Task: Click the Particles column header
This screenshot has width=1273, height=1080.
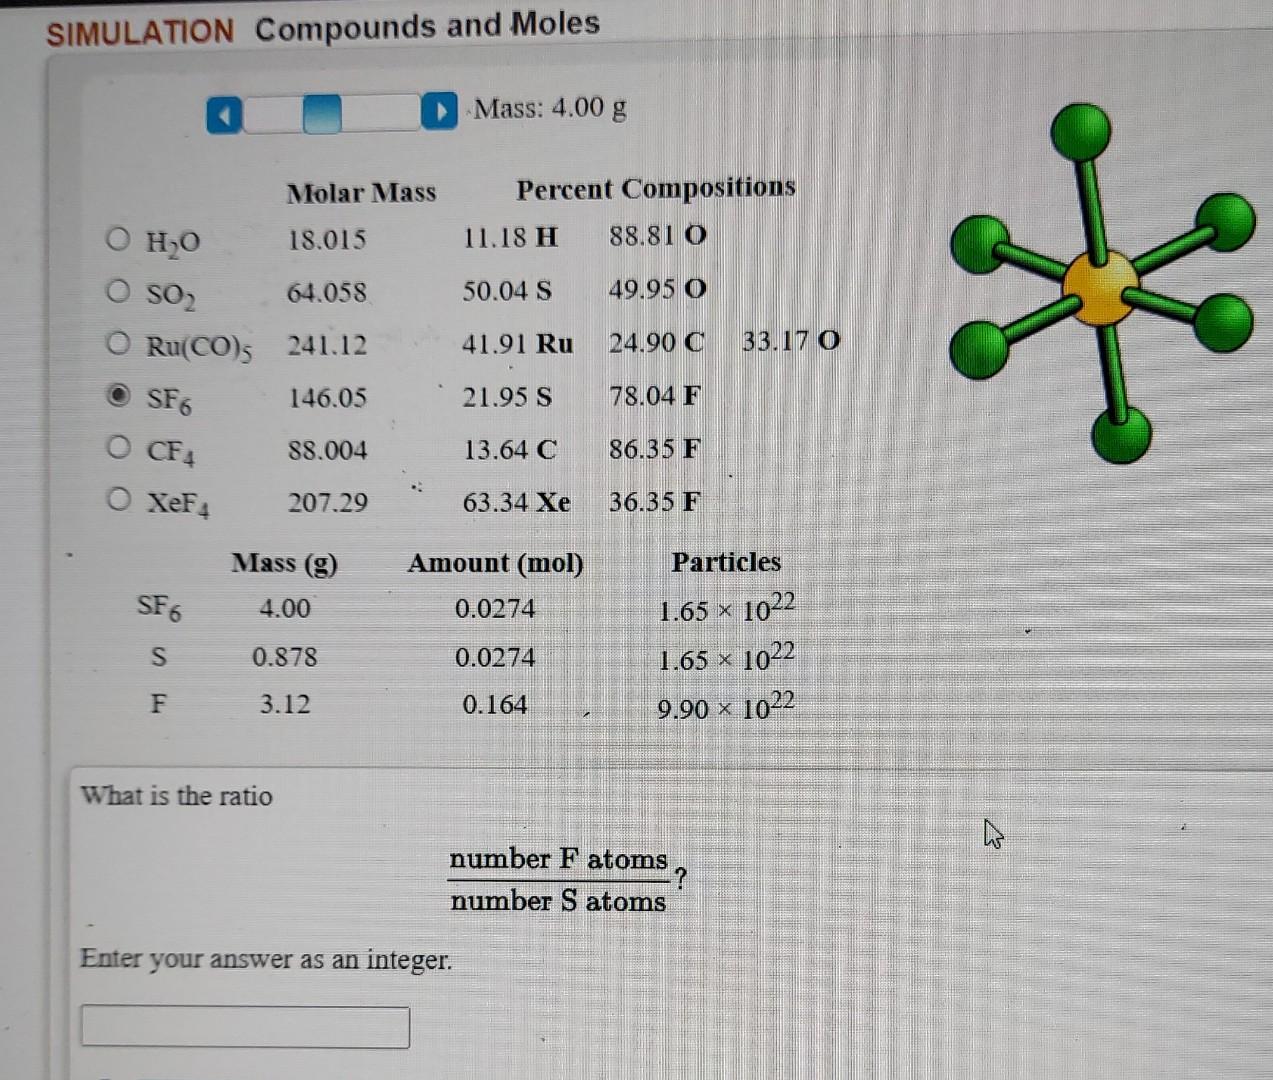Action: (726, 562)
